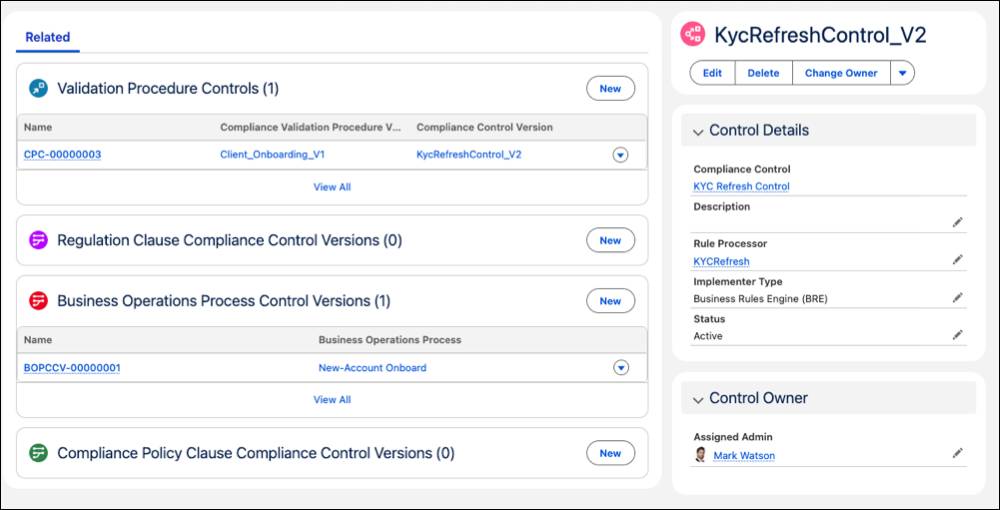Click New in Business Operations Process Control Versions
1000x510 pixels.
coord(610,301)
